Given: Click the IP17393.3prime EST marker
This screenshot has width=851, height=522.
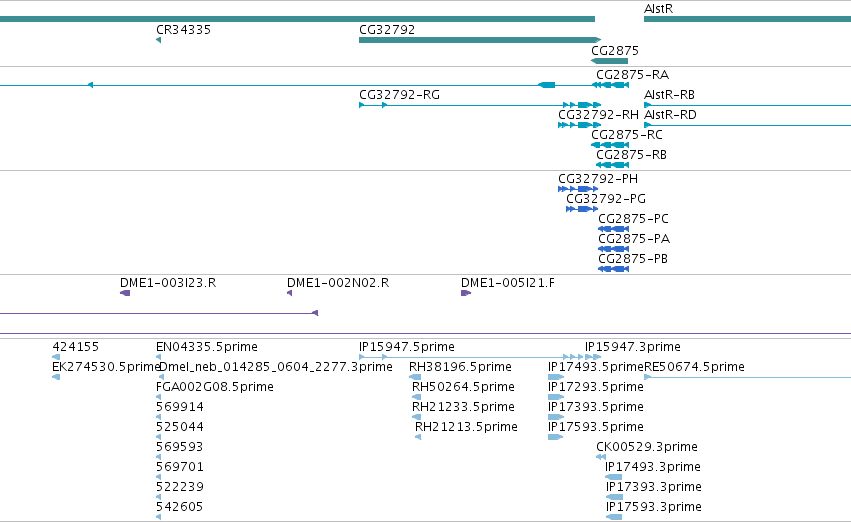Looking at the screenshot, I should pos(614,498).
